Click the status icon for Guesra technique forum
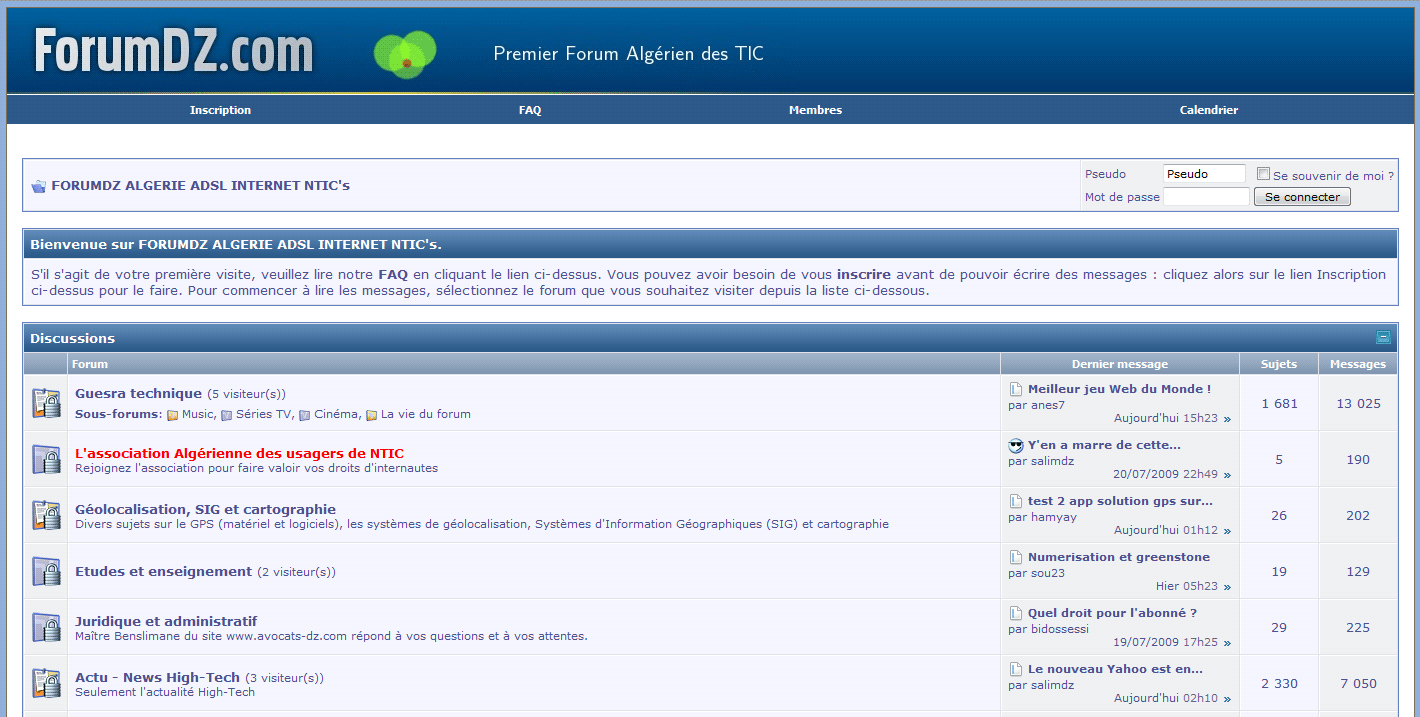 click(46, 403)
